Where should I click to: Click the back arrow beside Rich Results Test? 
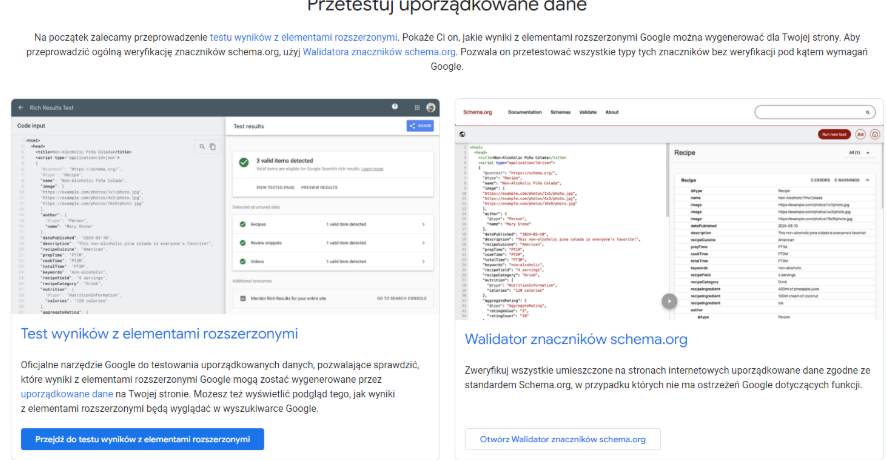(20, 107)
